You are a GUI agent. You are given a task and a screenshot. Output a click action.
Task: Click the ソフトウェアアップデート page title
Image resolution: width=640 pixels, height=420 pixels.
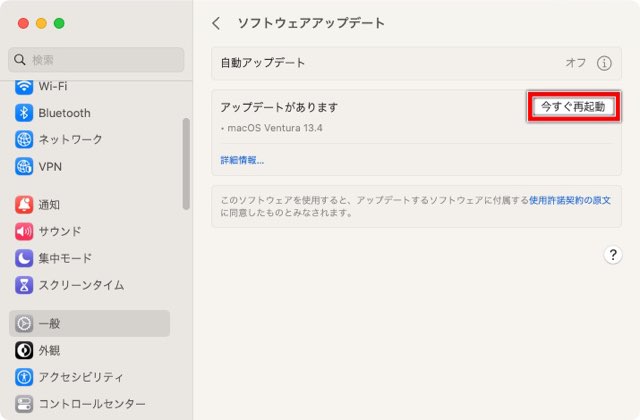[x=311, y=23]
